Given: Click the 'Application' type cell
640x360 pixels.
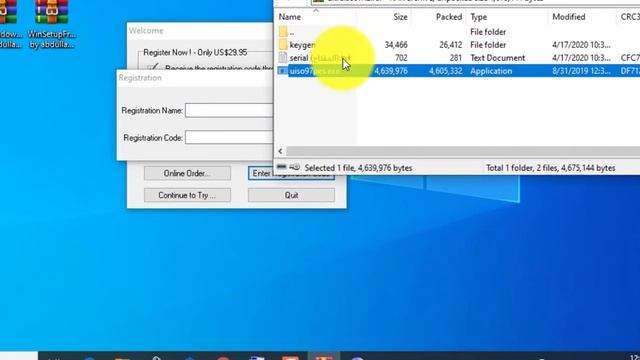Looking at the screenshot, I should pyautogui.click(x=491, y=71).
